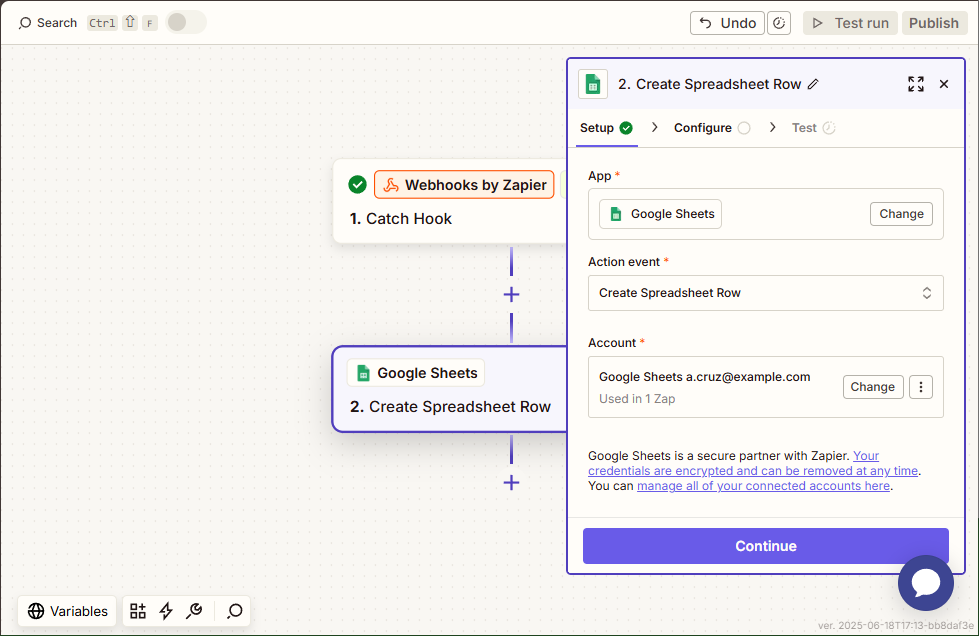Image resolution: width=979 pixels, height=636 pixels.
Task: Select the Google Sheets badge on canvas step
Action: [x=416, y=373]
